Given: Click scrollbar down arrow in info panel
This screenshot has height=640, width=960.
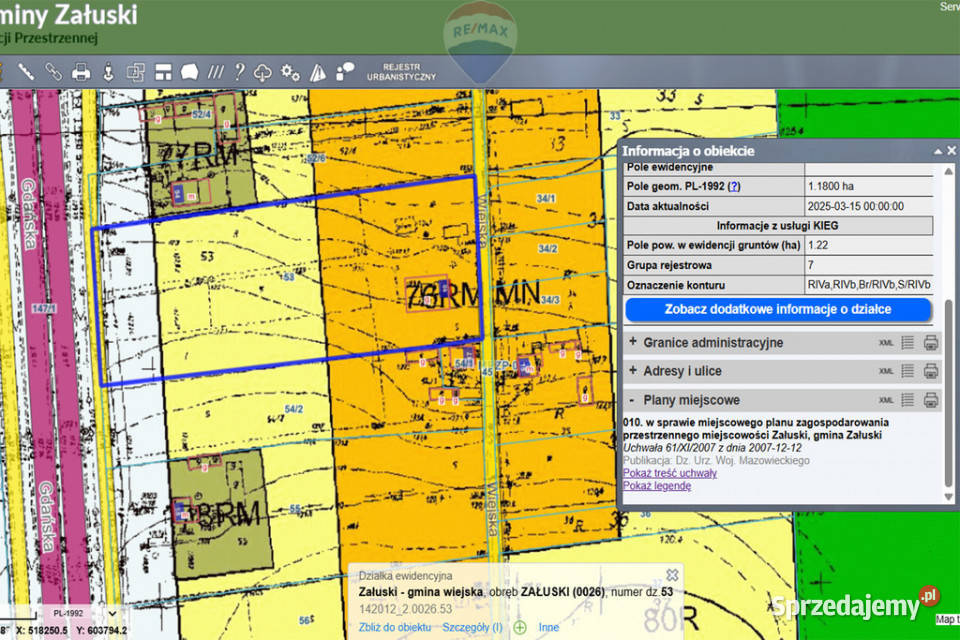Looking at the screenshot, I should [948, 497].
